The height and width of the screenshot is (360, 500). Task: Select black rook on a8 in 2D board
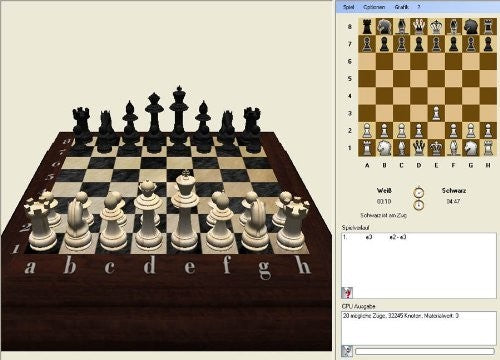[367, 27]
